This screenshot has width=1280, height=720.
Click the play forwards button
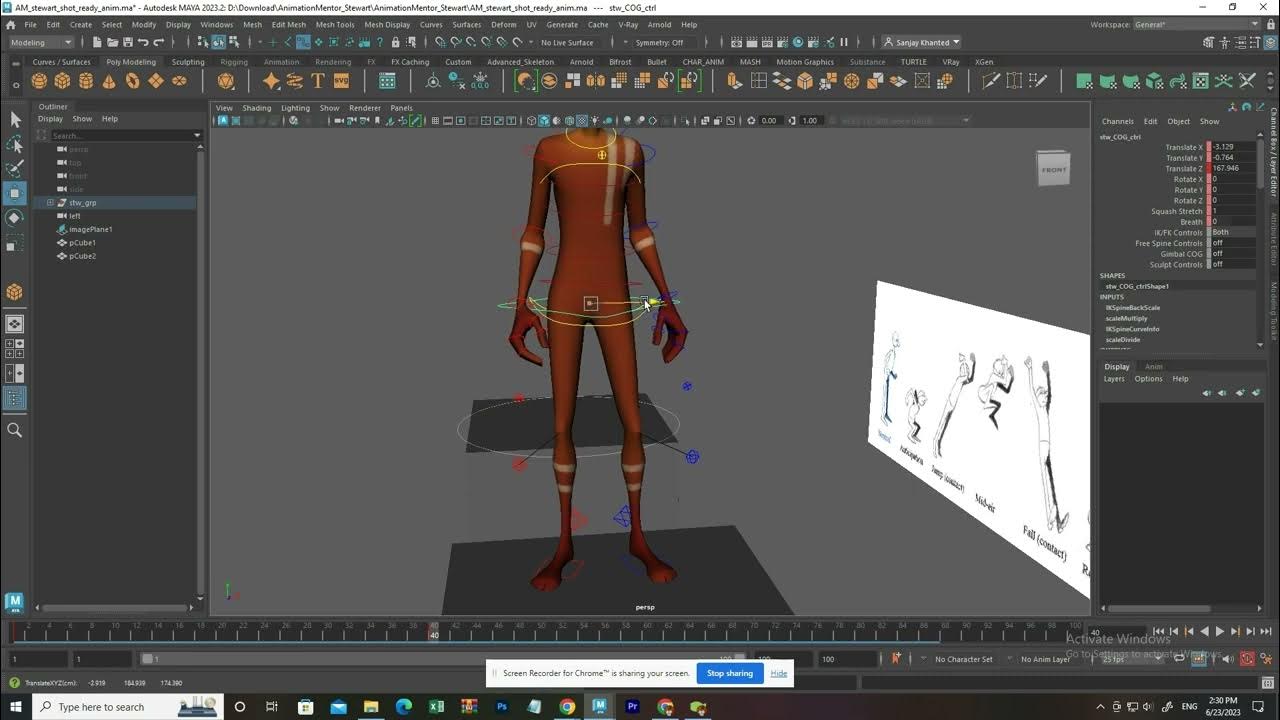coord(1219,632)
